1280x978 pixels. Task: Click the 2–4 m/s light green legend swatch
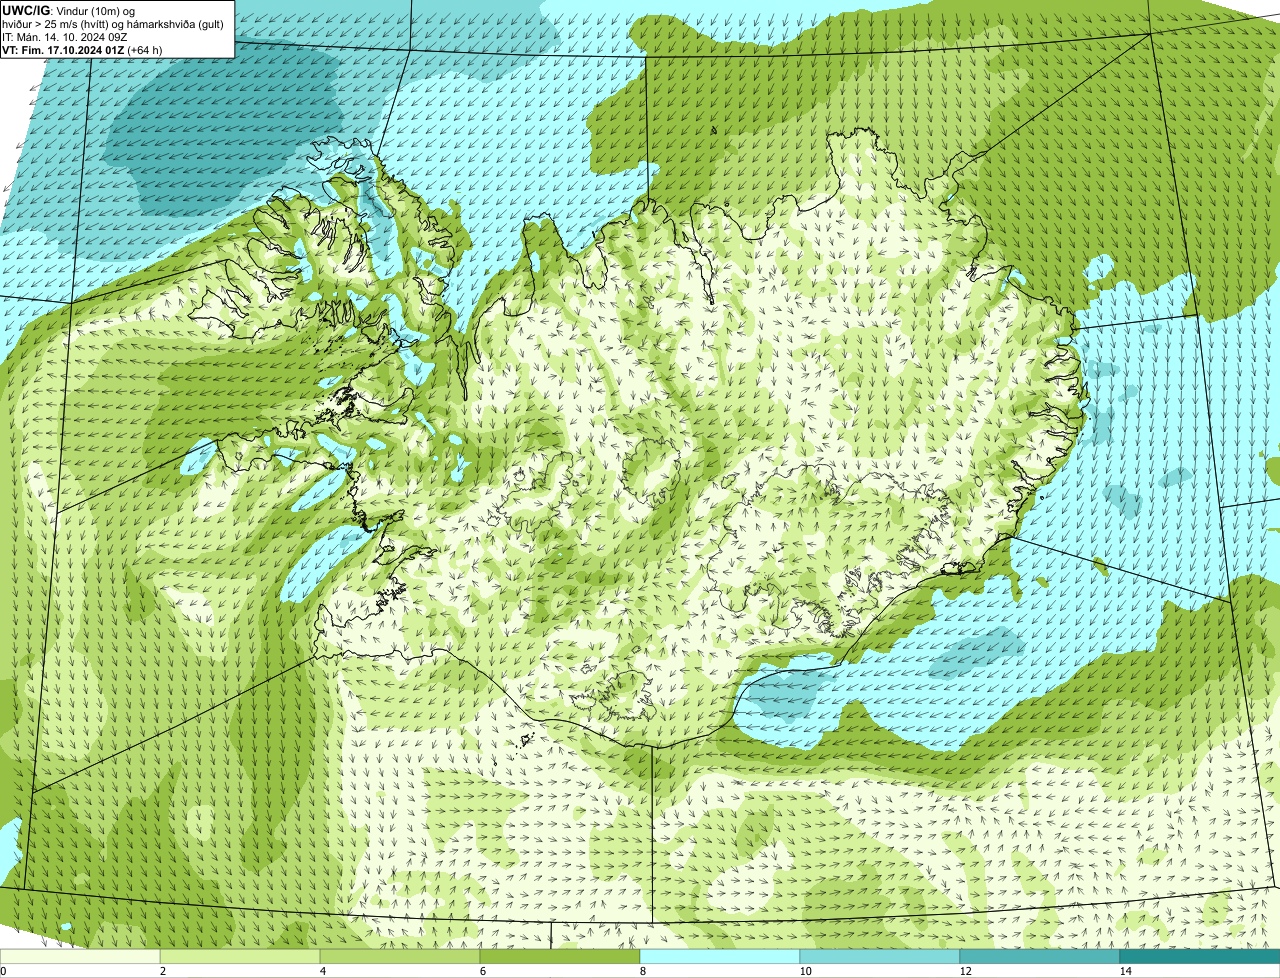tap(240, 957)
